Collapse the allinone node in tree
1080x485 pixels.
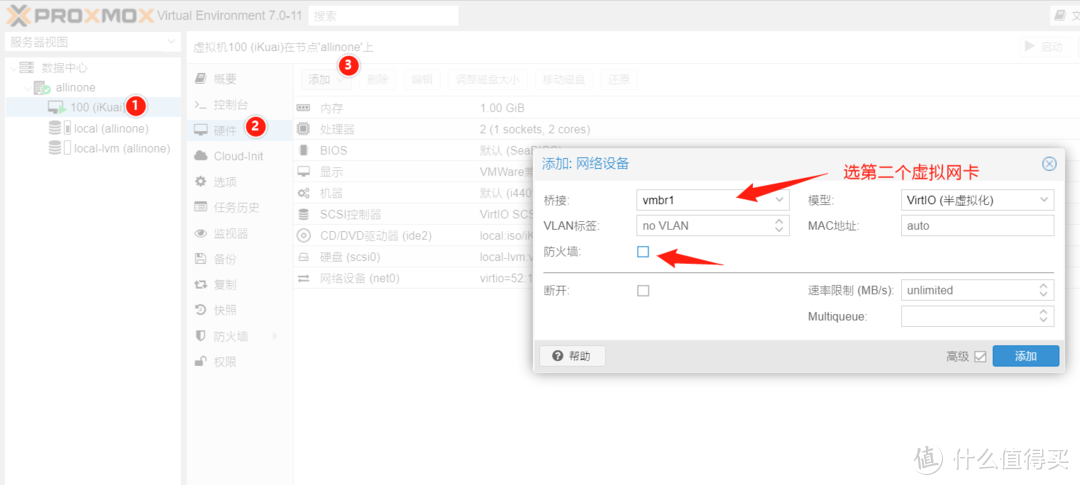[28, 88]
